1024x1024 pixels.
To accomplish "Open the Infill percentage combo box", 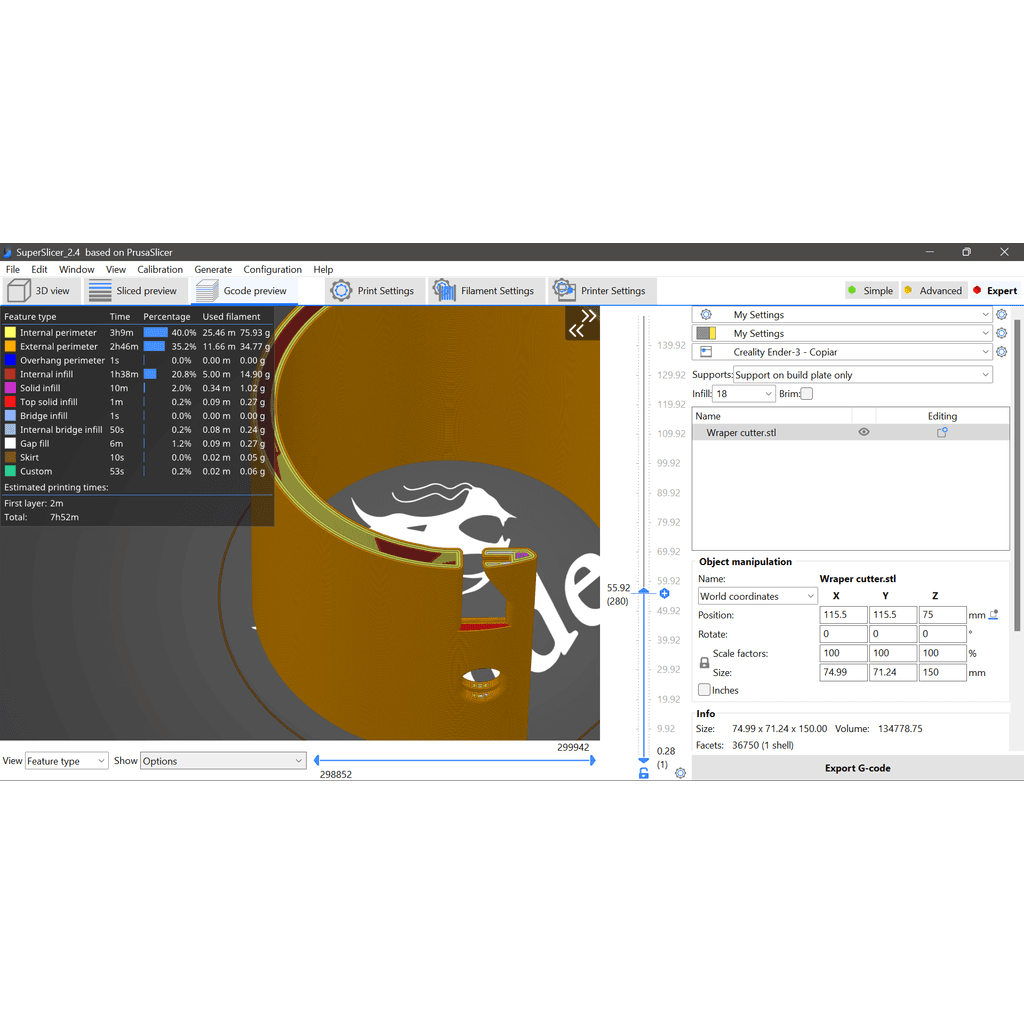I will pyautogui.click(x=744, y=394).
